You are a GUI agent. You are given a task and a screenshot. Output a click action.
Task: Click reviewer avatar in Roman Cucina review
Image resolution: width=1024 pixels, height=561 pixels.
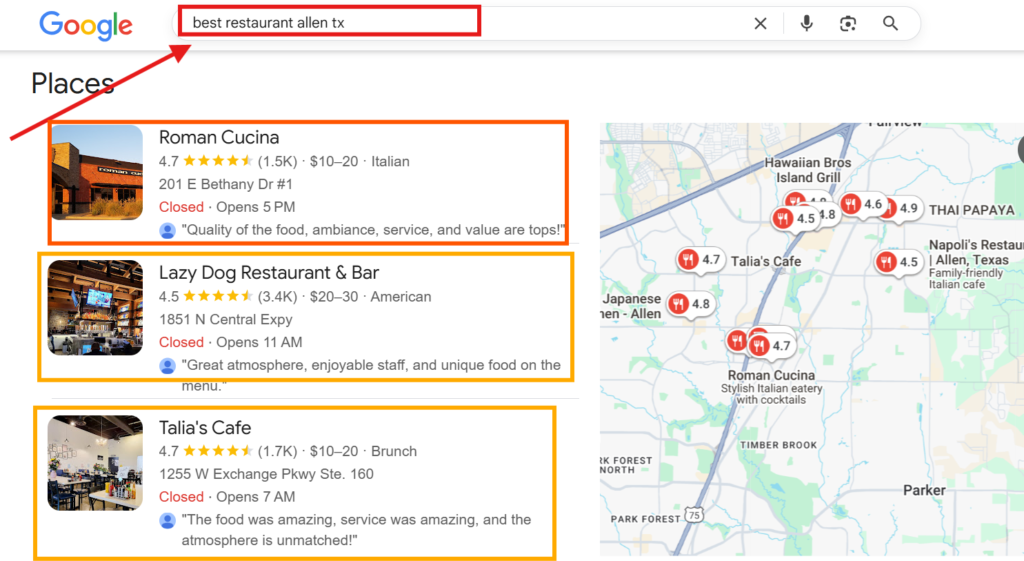click(x=167, y=231)
